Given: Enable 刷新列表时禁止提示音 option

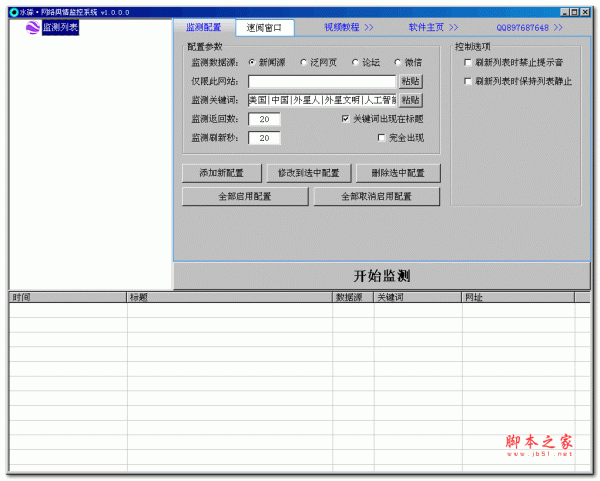Looking at the screenshot, I should tap(467, 63).
